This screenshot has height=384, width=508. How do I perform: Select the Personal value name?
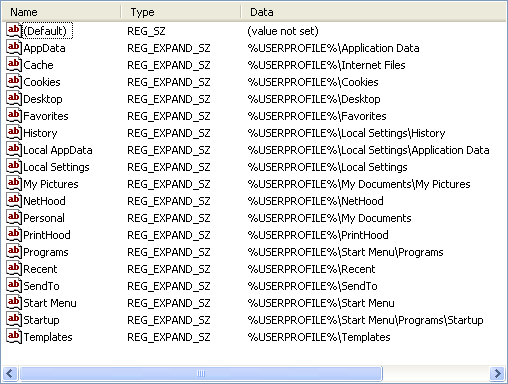pyautogui.click(x=44, y=218)
